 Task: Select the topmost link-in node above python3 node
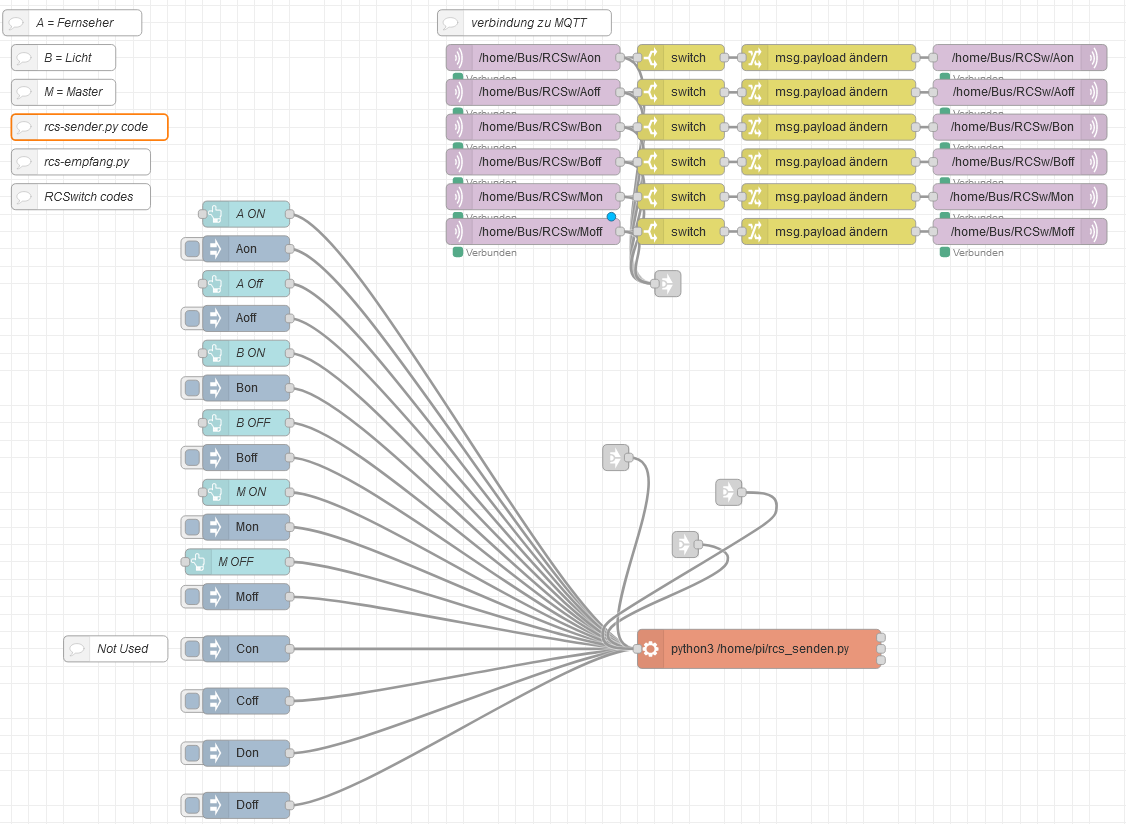click(x=615, y=457)
